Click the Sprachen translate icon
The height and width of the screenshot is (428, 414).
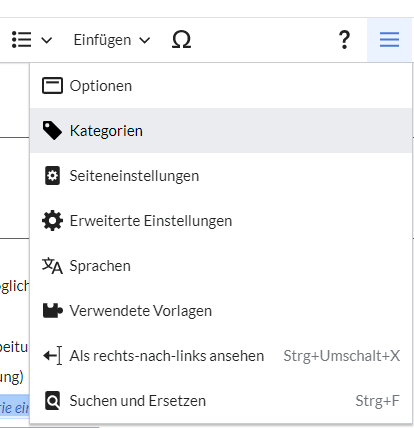click(52, 266)
